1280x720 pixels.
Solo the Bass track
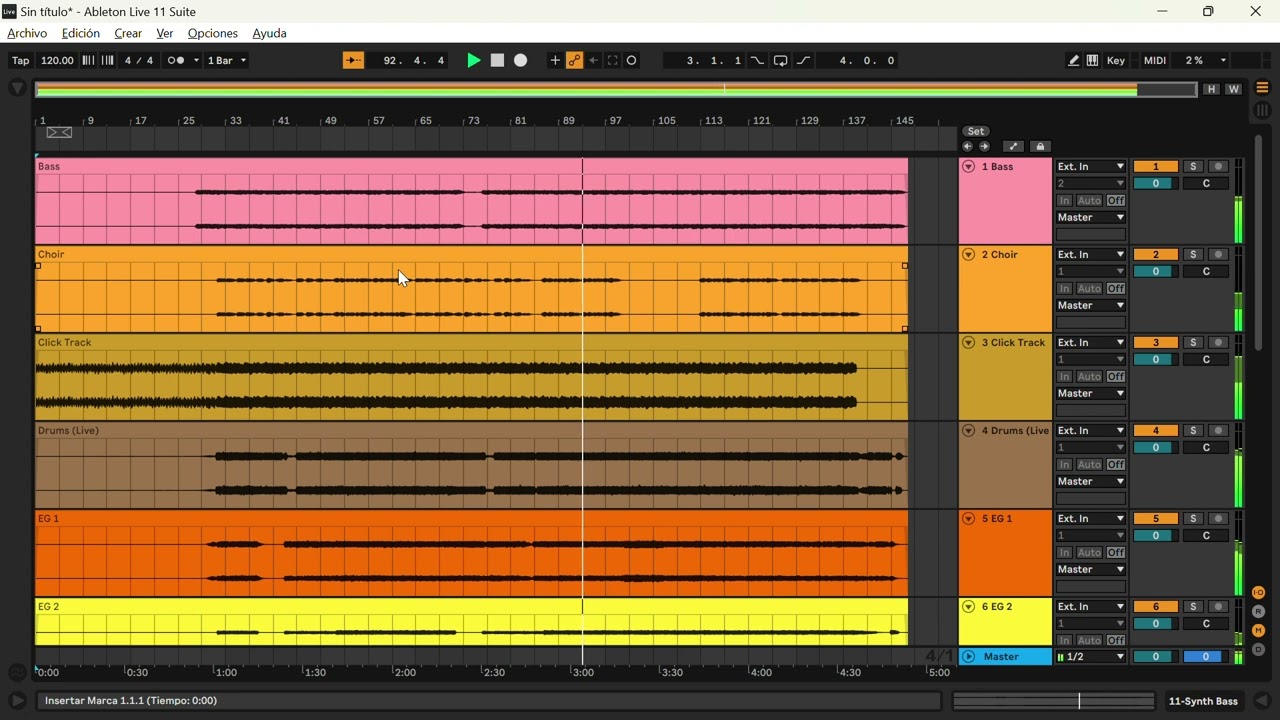(1193, 167)
